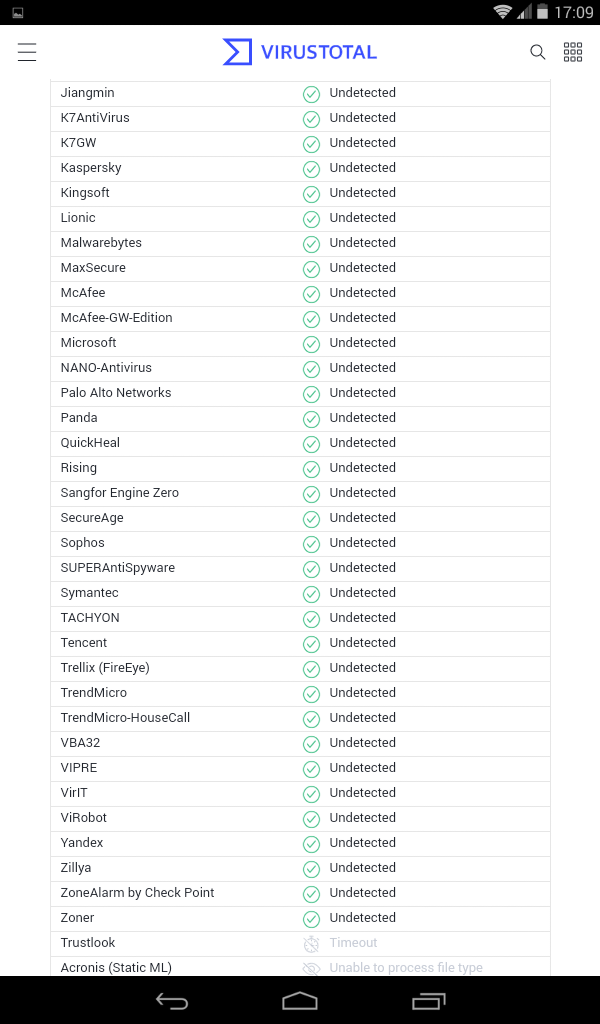This screenshot has width=600, height=1024.
Task: Click the Trustlook timeout clock icon
Action: (311, 943)
